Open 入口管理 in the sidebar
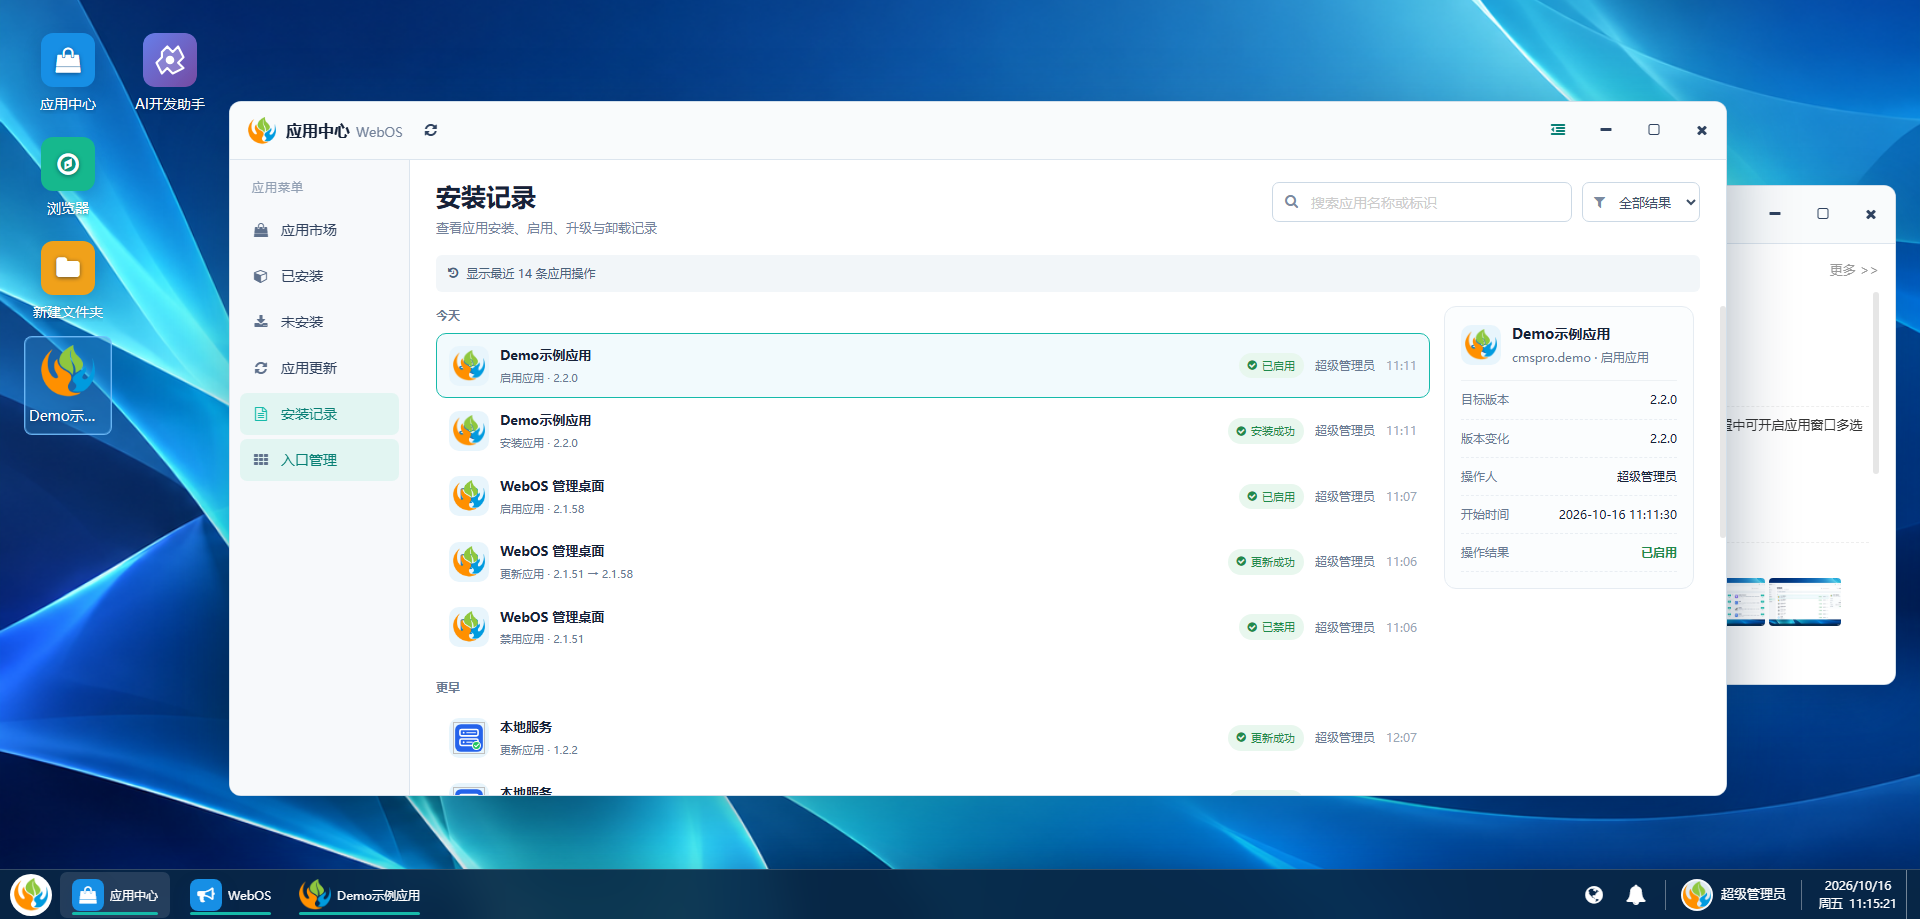This screenshot has width=1920, height=919. pos(319,460)
